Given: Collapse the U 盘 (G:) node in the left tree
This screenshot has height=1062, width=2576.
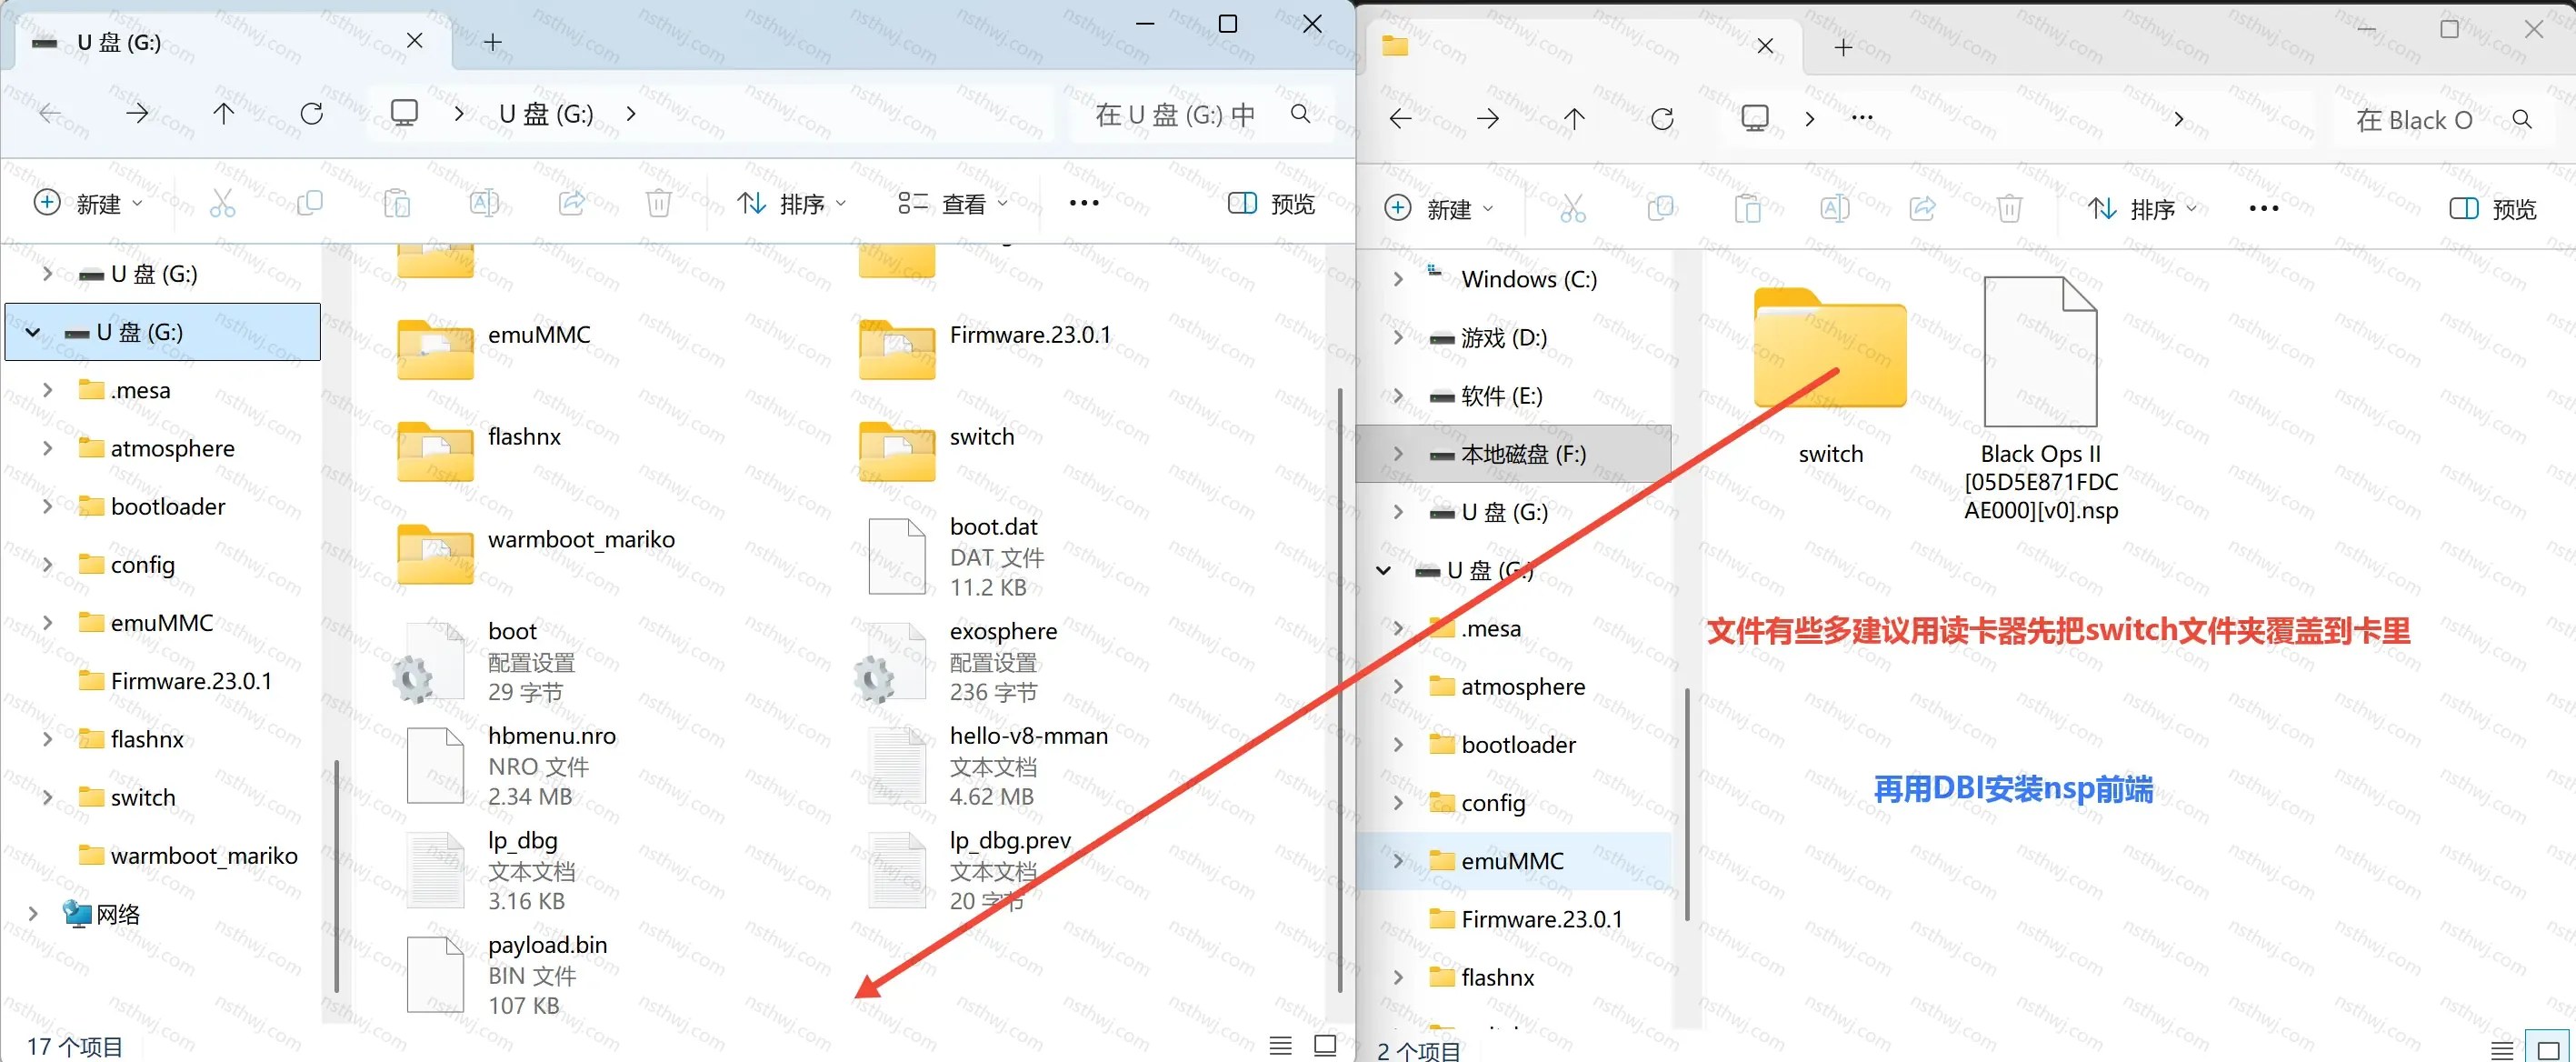Looking at the screenshot, I should 33,332.
